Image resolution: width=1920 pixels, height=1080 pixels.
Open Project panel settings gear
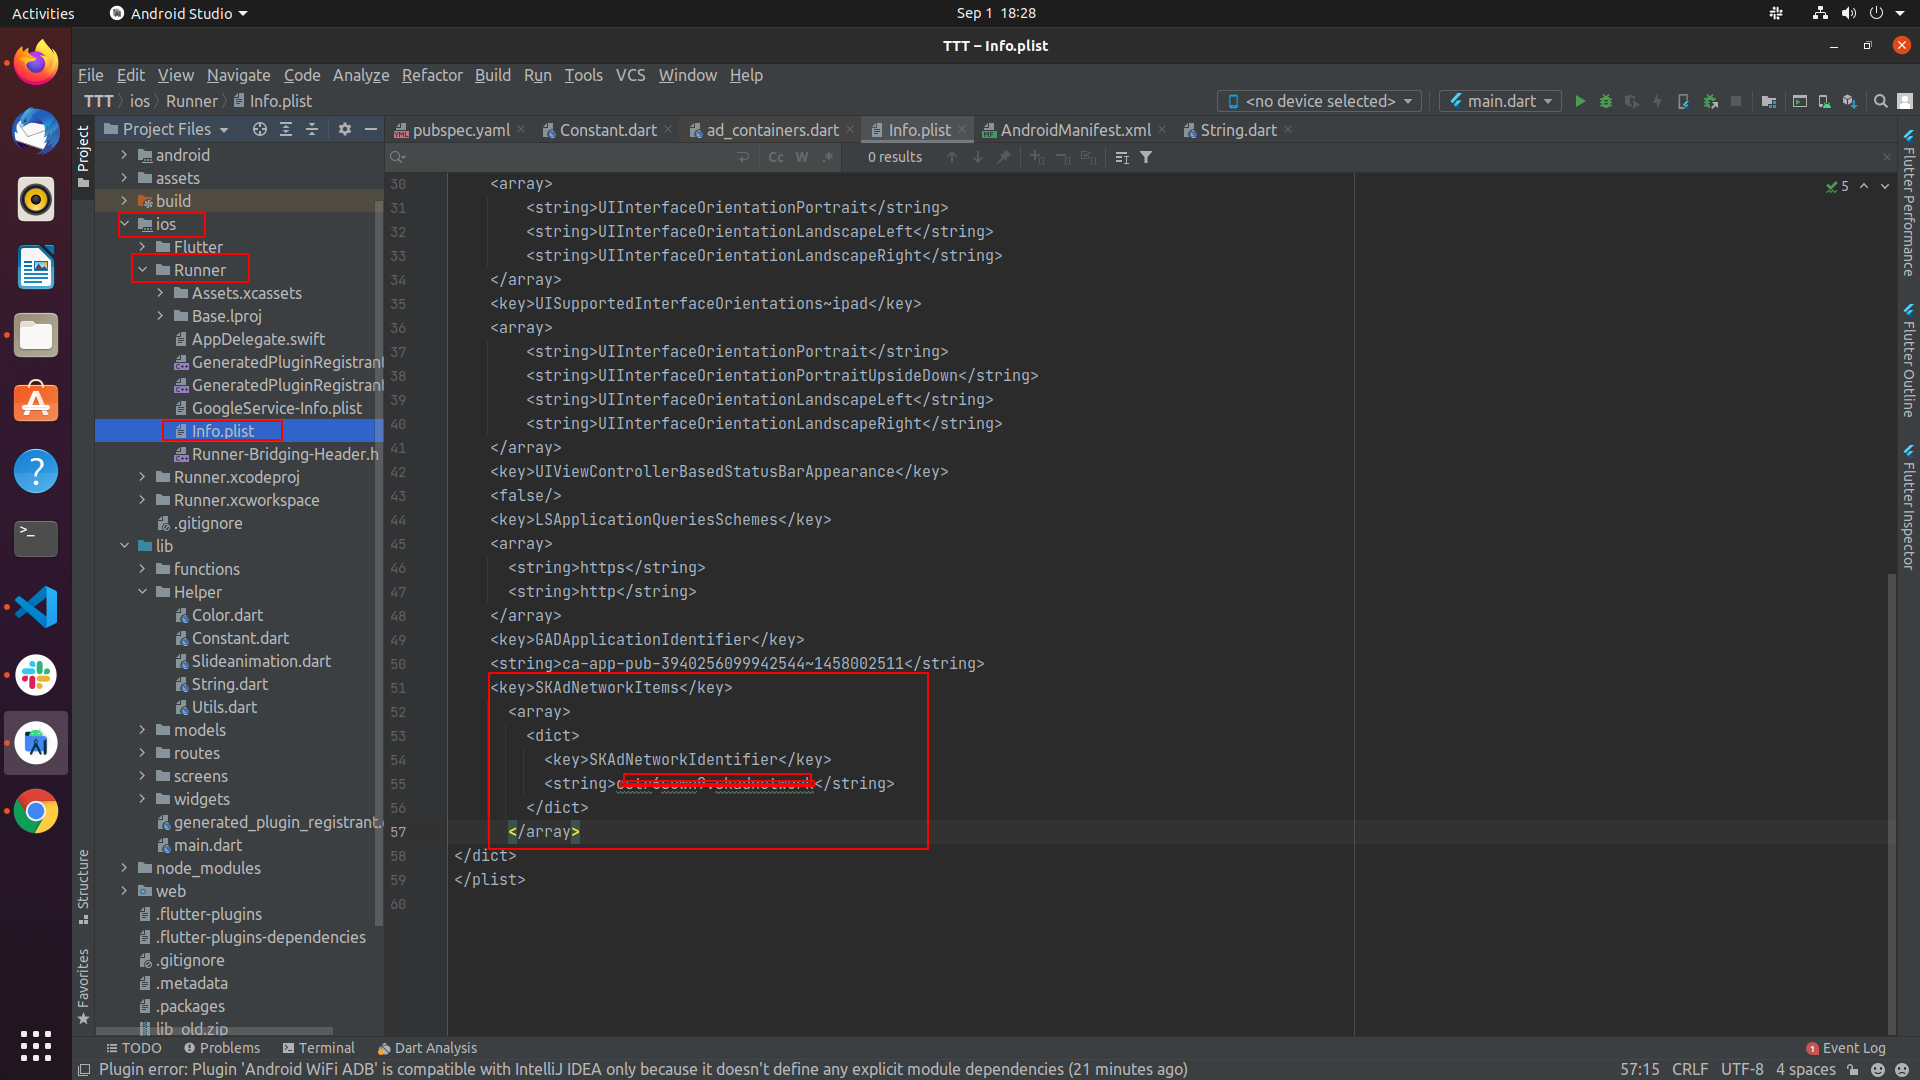pyautogui.click(x=345, y=129)
